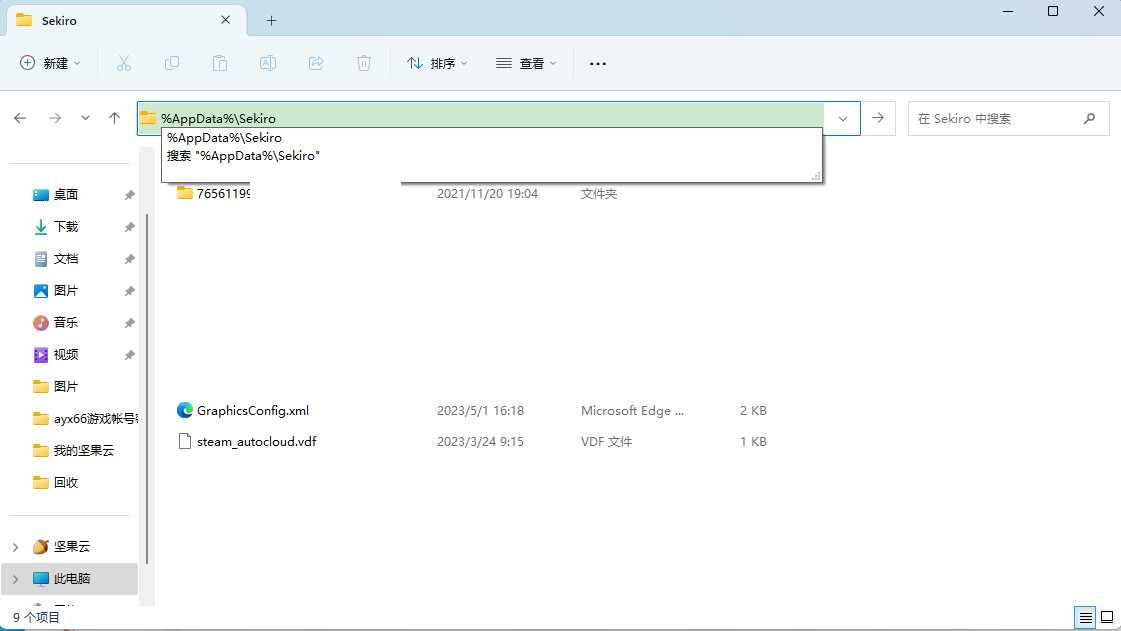Image resolution: width=1121 pixels, height=631 pixels.
Task: Open ayx66游戏帐号 folder in sidebar
Action: click(x=84, y=419)
